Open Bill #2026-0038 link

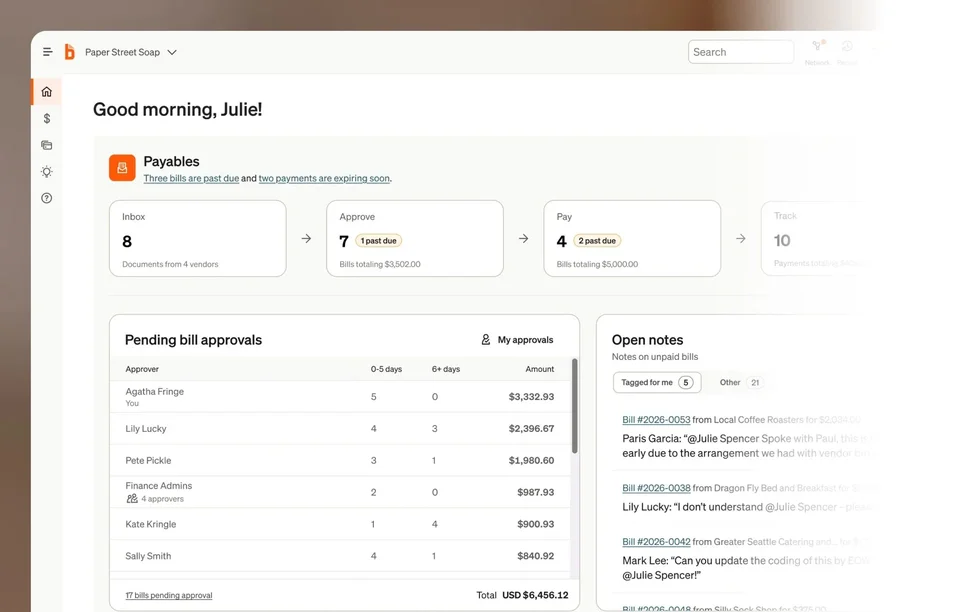click(x=656, y=488)
